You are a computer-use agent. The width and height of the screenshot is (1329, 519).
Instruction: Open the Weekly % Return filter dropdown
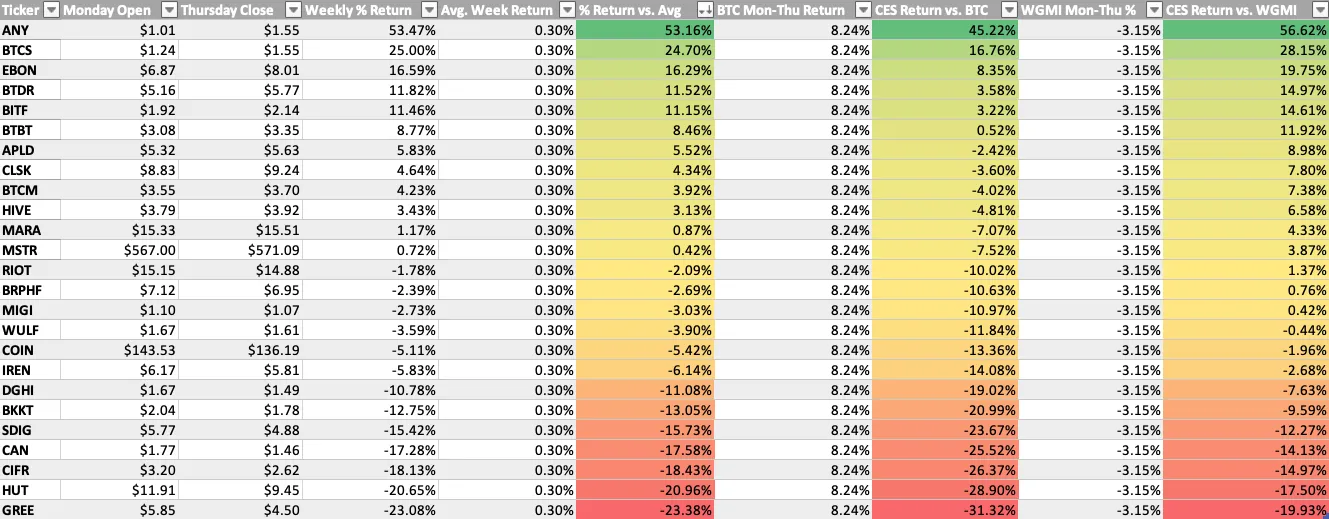pyautogui.click(x=428, y=10)
